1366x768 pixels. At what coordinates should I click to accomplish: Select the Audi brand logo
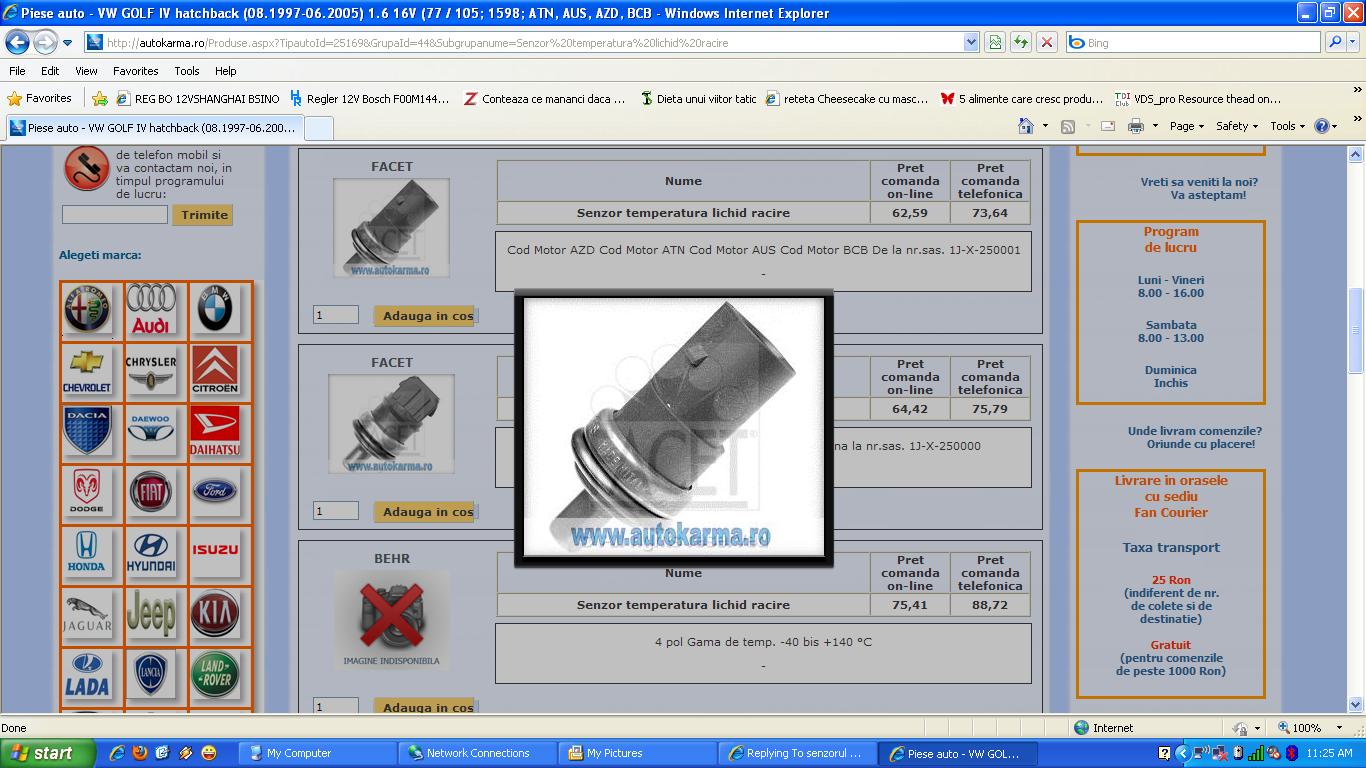(x=151, y=308)
